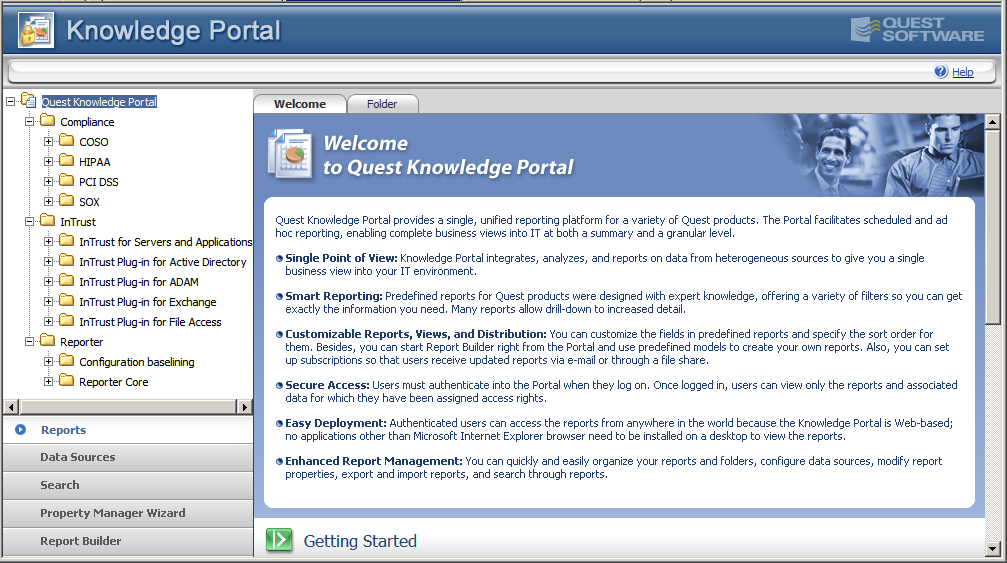The image size is (1007, 563).
Task: Click the Configuration baselining folder icon
Action: [x=67, y=360]
